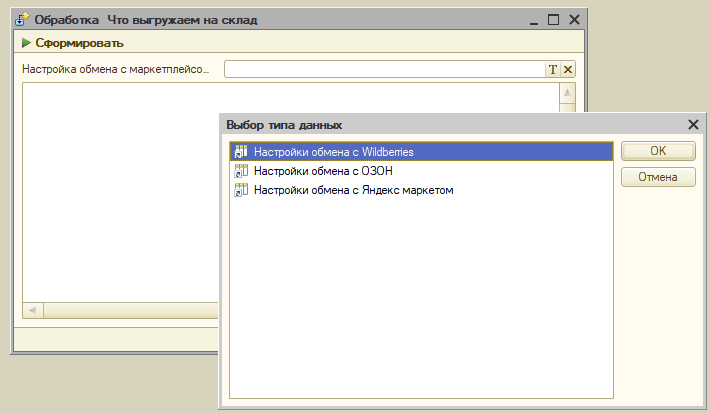Select Настройки обмена с Яндекс маркетом row
710x413 pixels.
pos(421,190)
